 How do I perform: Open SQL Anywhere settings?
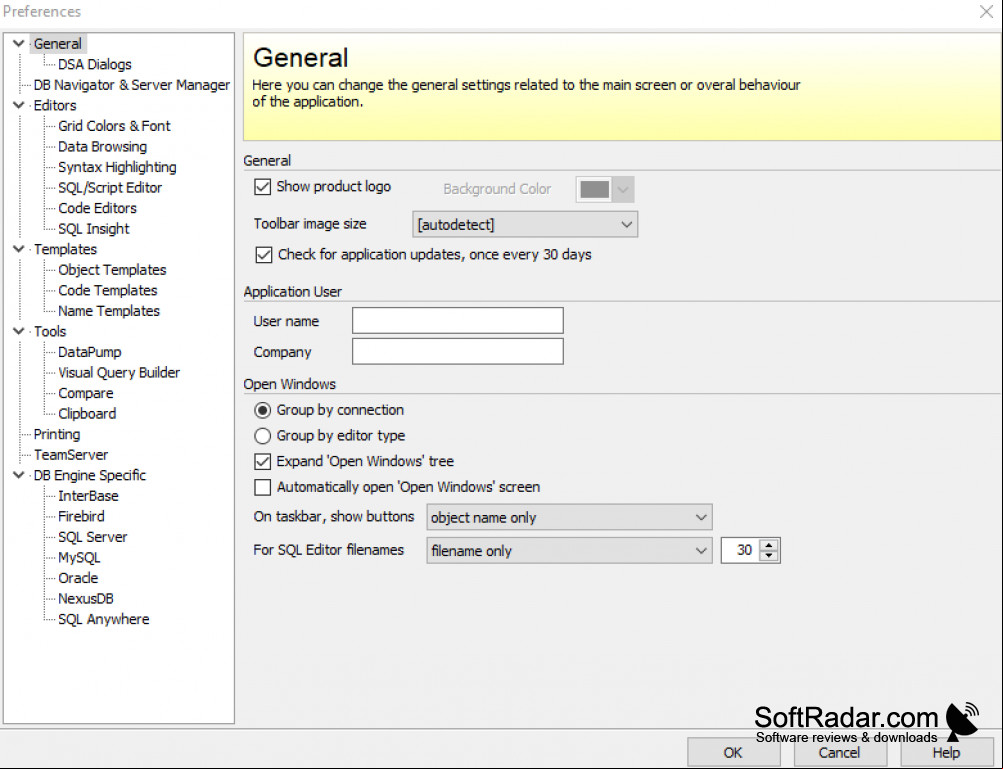click(104, 619)
